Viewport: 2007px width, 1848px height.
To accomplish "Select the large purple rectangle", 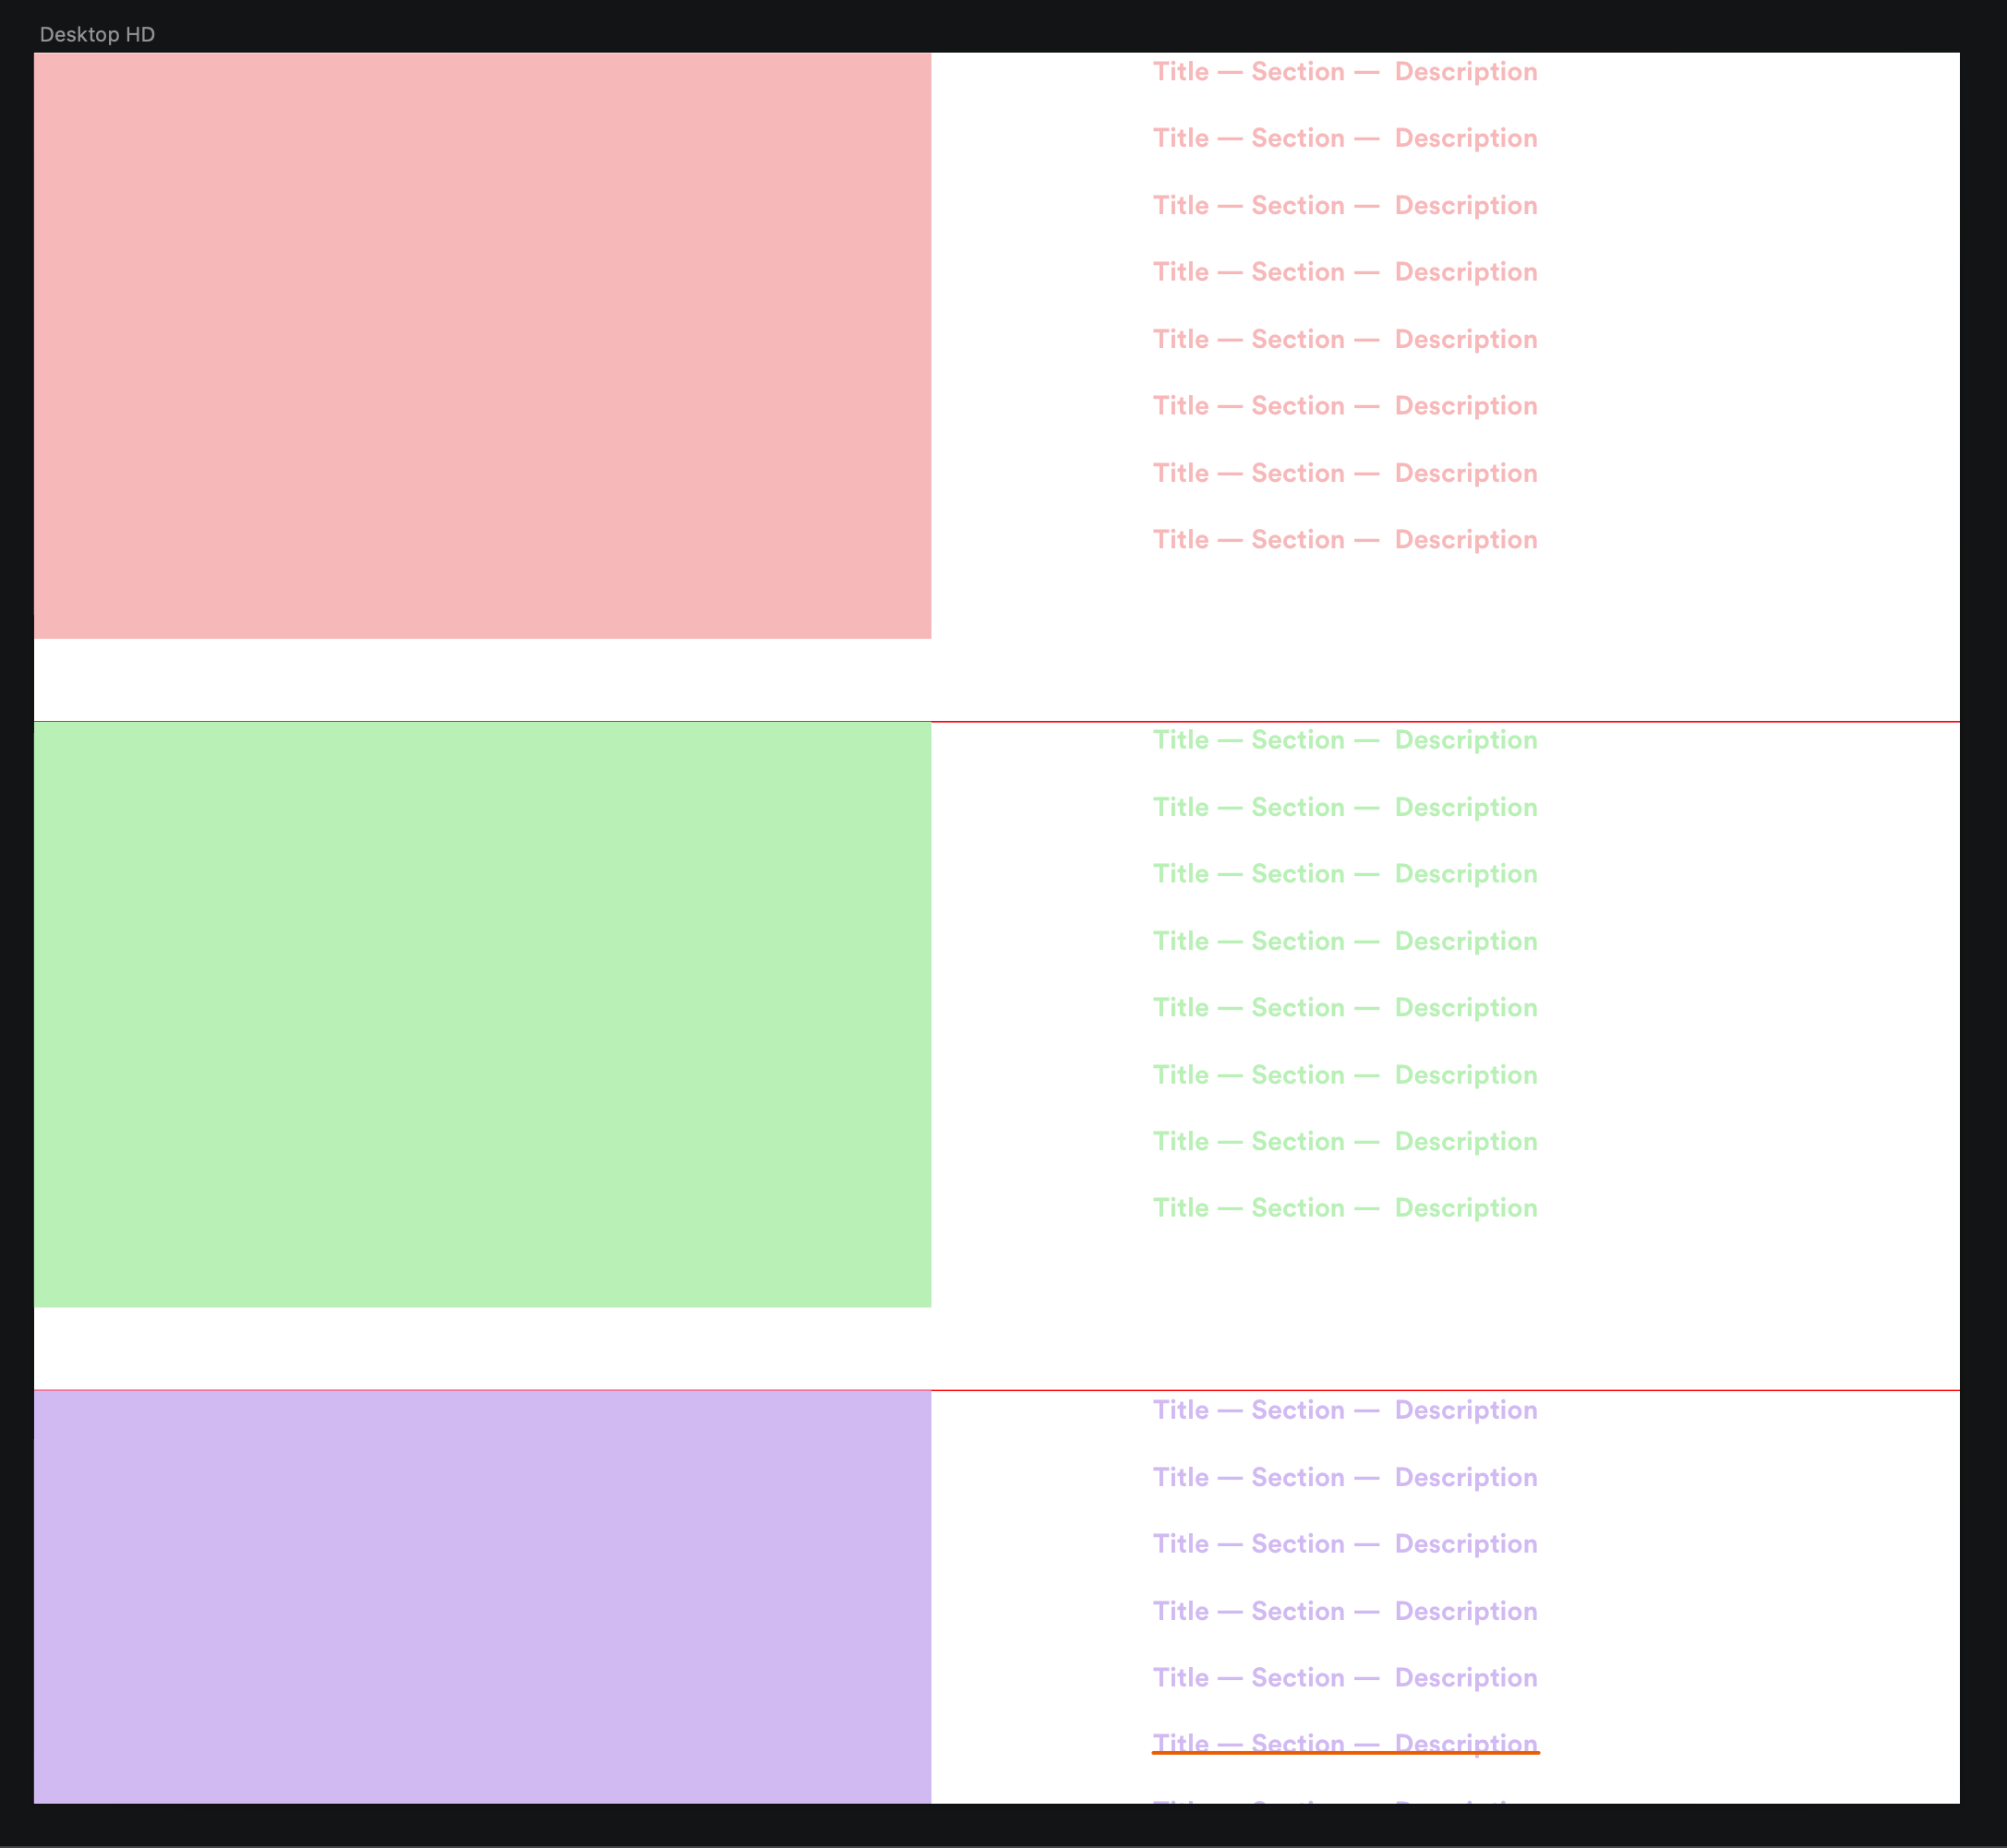I will point(482,1597).
